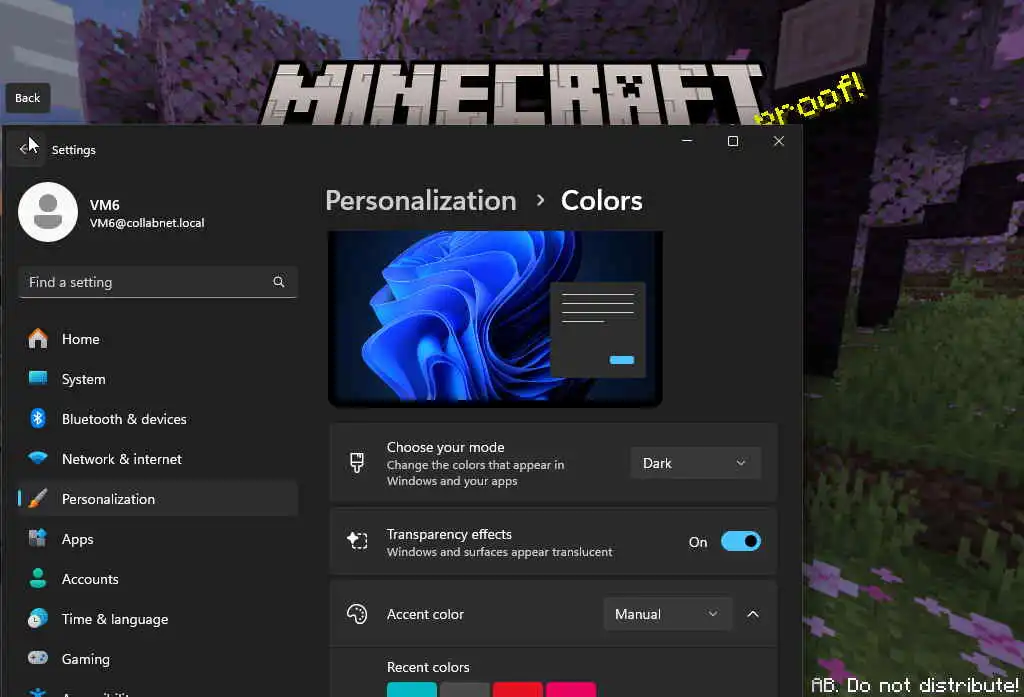Viewport: 1024px width, 697px height.
Task: Click the blue bloom theme preview image
Action: (x=495, y=319)
